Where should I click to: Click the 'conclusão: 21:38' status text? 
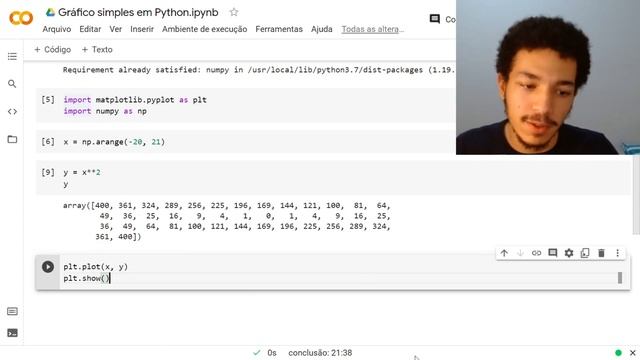coord(320,353)
